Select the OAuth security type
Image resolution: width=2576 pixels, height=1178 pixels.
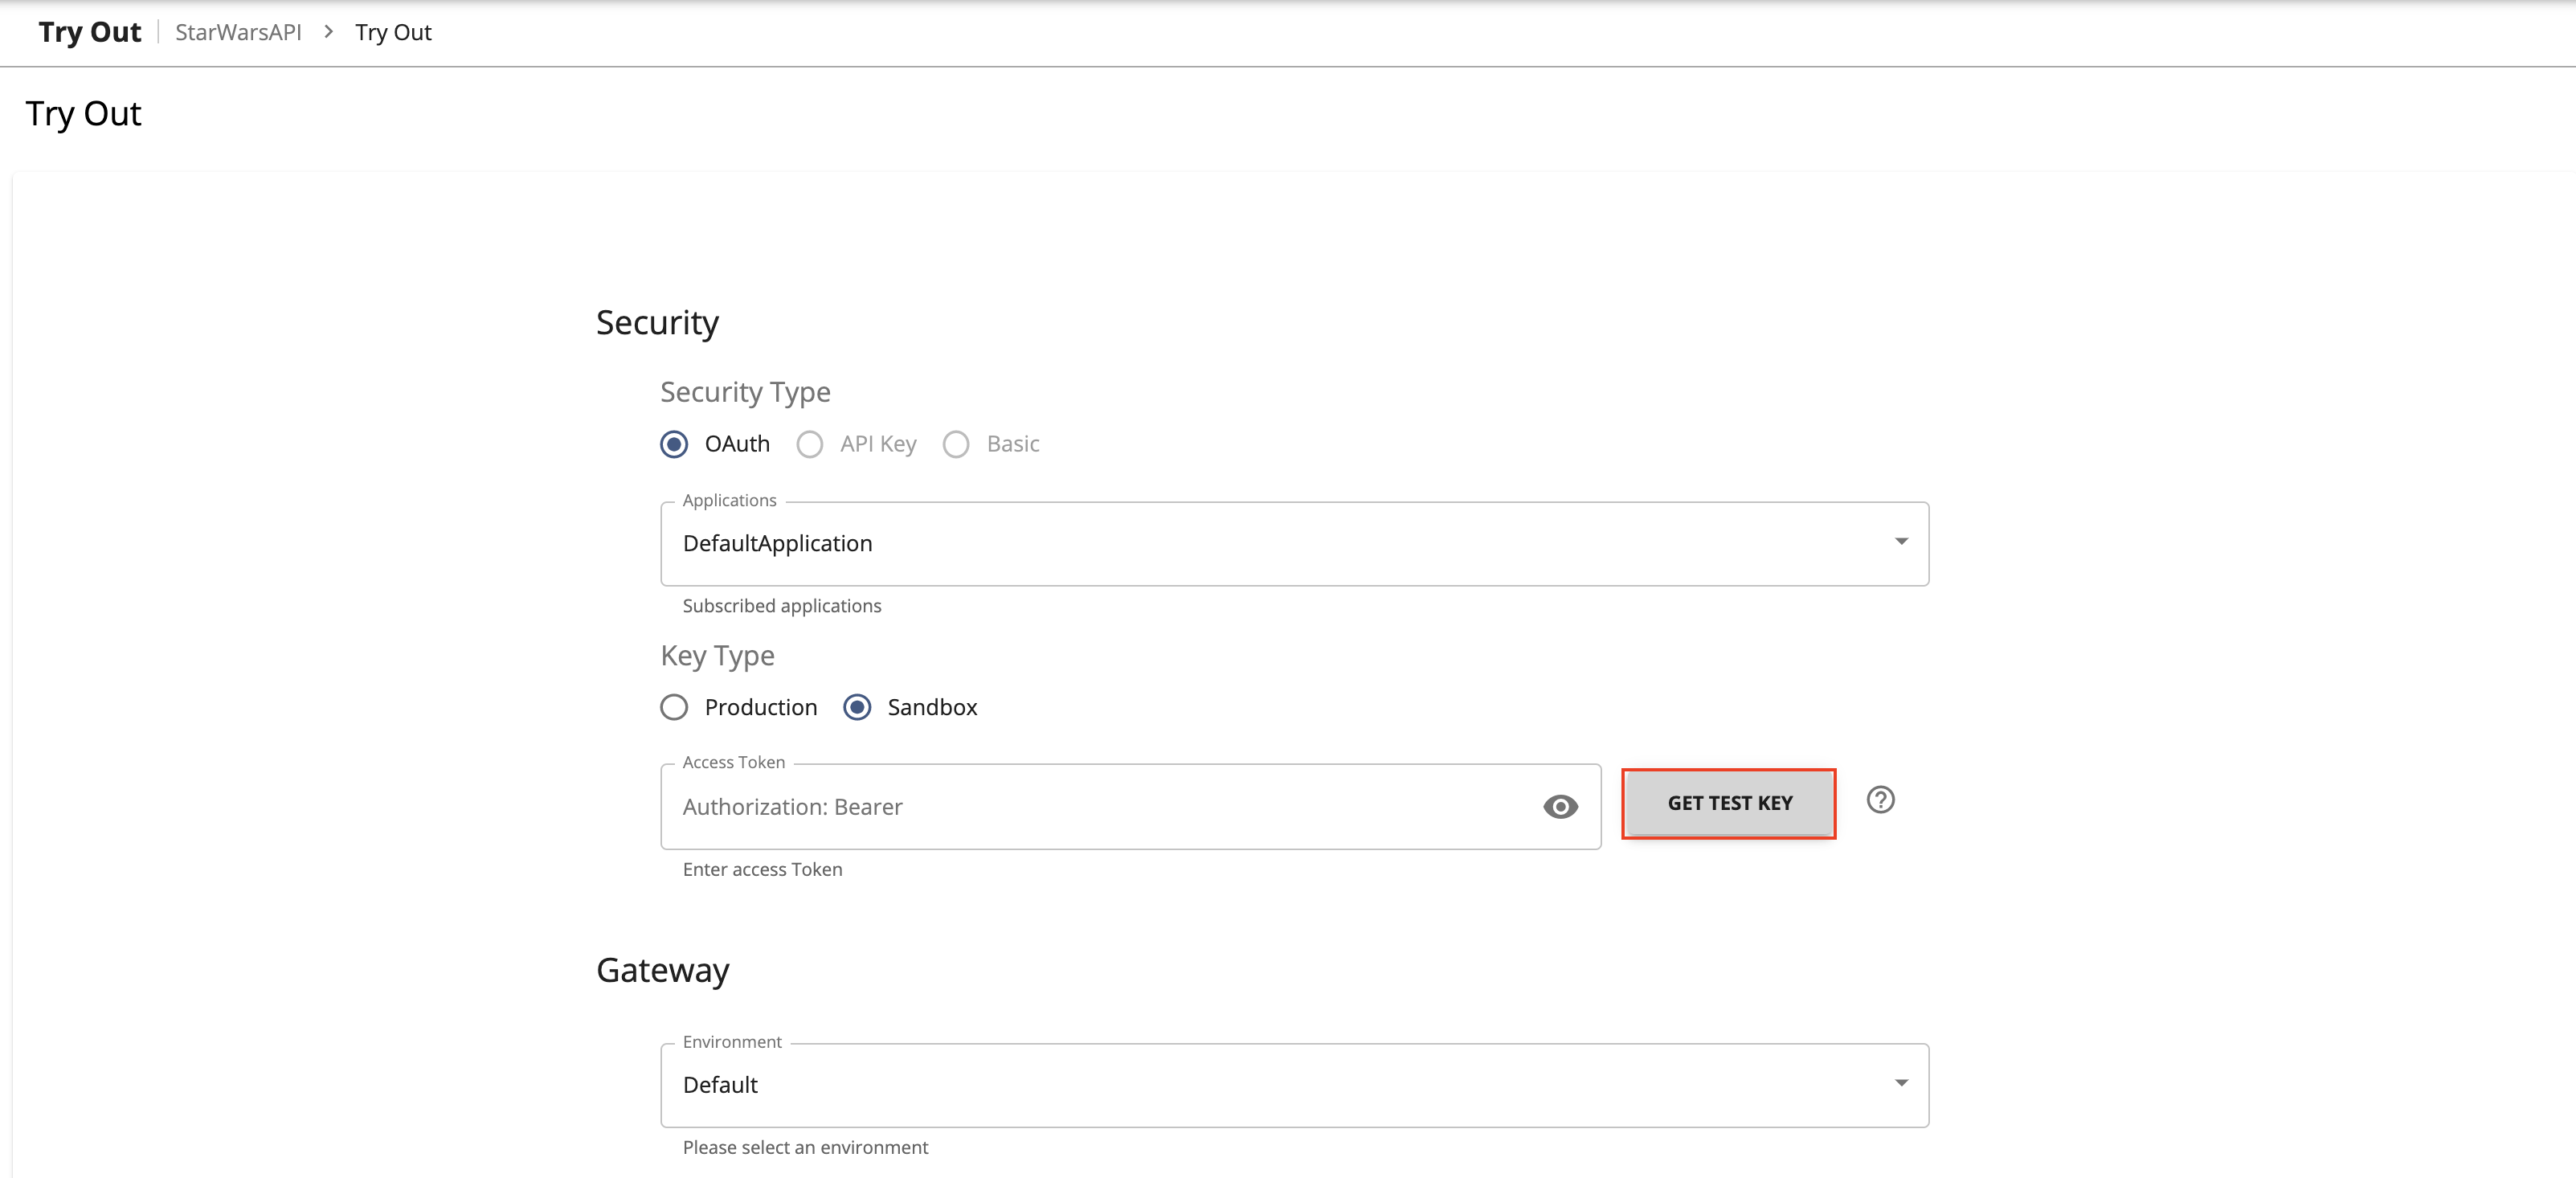click(x=673, y=444)
